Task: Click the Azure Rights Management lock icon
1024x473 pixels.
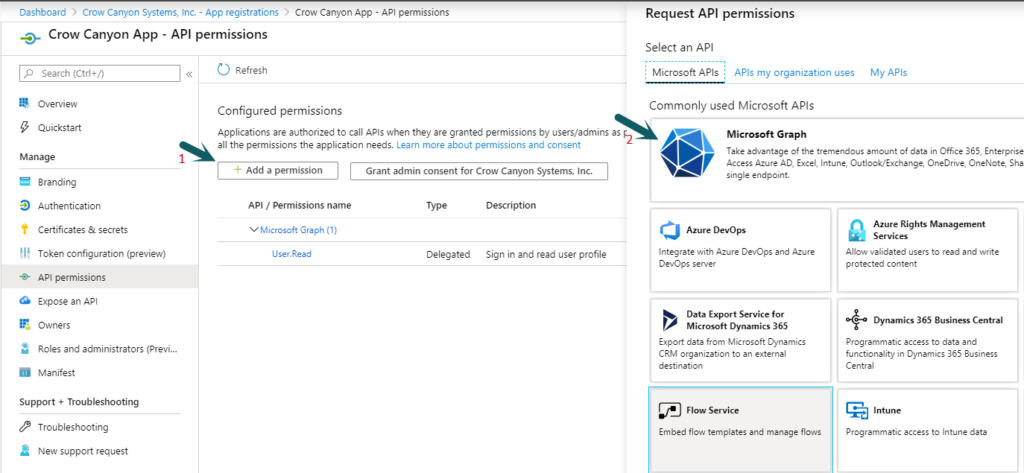Action: 856,231
